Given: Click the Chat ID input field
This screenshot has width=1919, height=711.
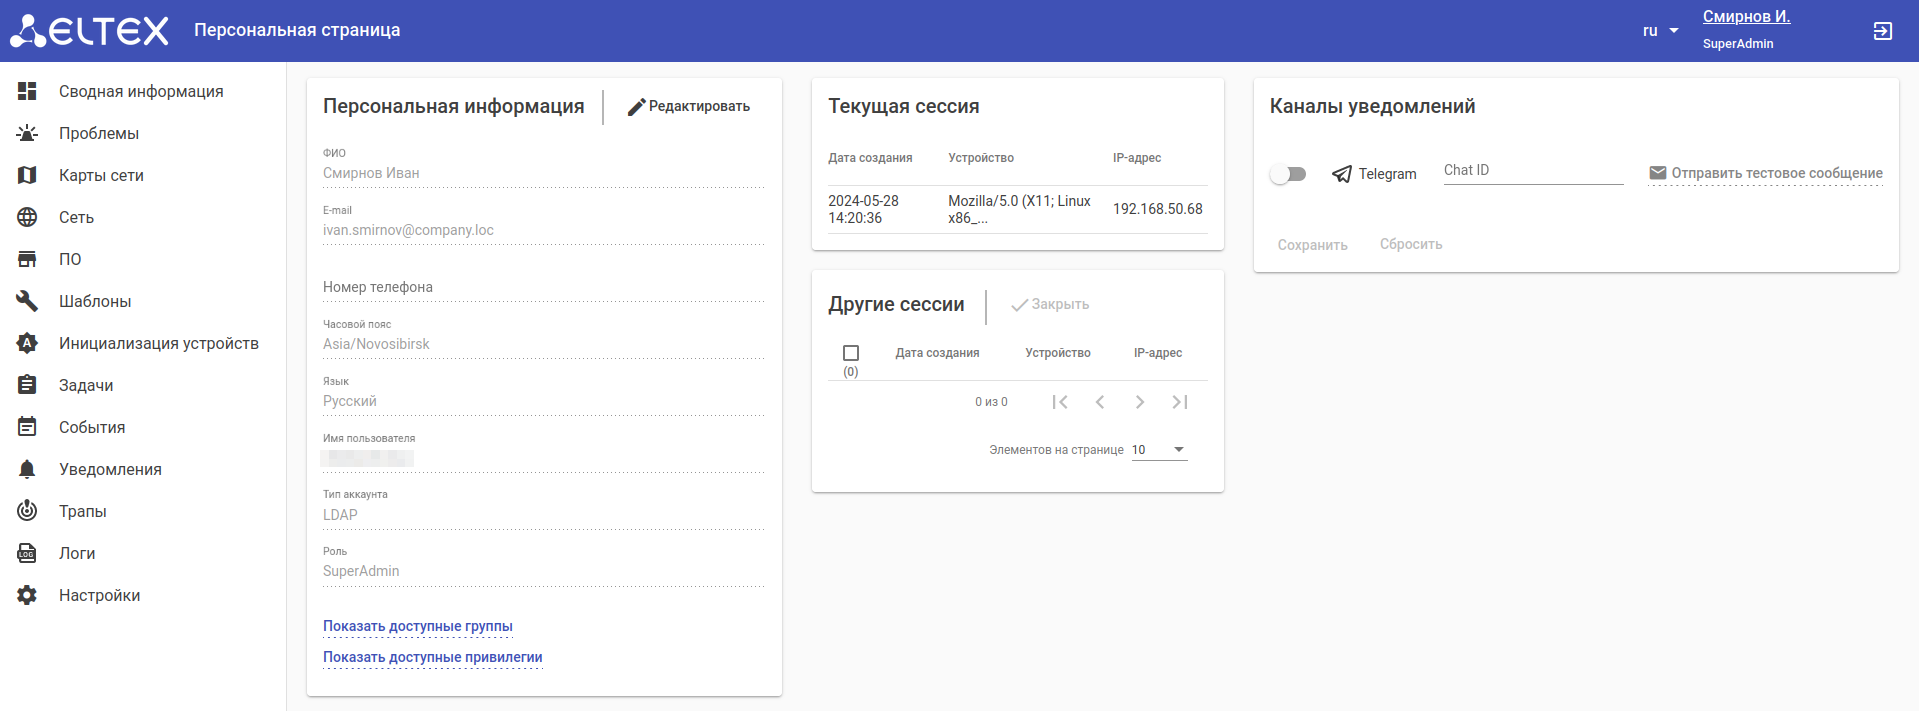Looking at the screenshot, I should (1534, 171).
